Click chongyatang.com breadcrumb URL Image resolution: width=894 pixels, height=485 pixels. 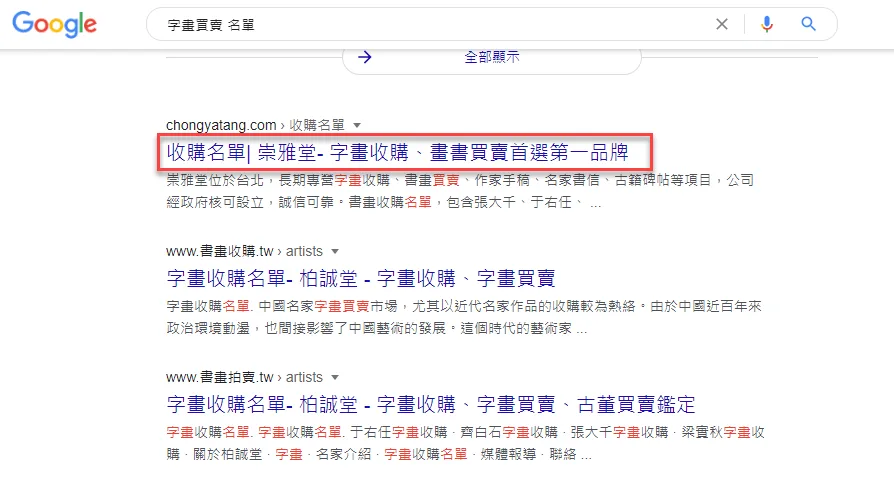[x=255, y=125]
